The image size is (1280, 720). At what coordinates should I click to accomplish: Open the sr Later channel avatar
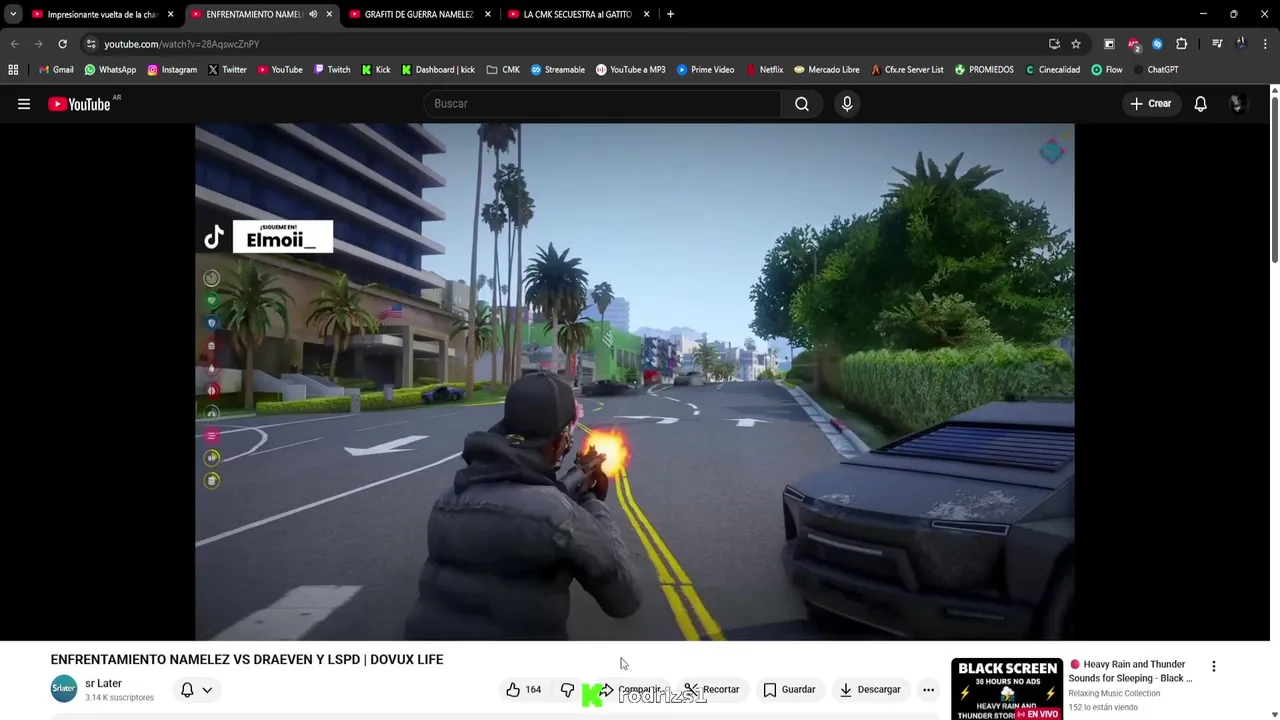pos(64,689)
